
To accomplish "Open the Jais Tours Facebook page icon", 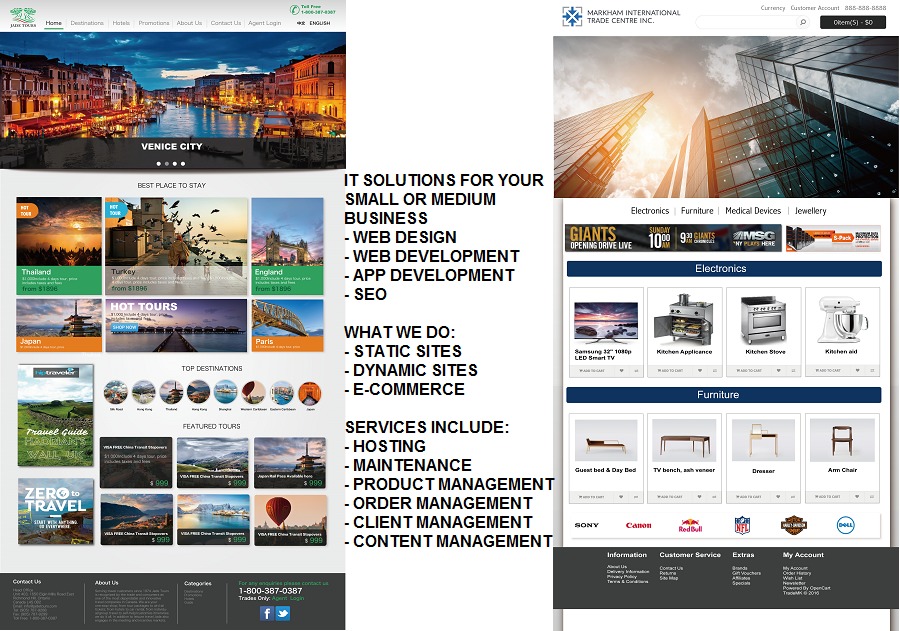I will pos(266,613).
